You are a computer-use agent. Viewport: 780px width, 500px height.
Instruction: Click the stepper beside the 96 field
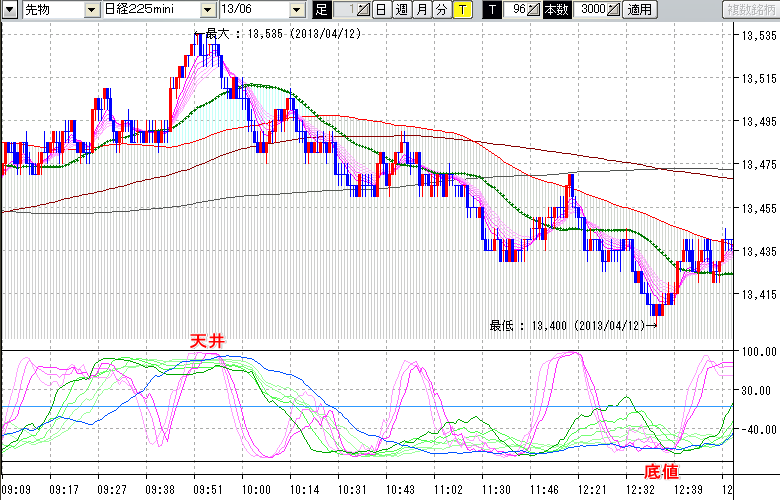pos(535,10)
